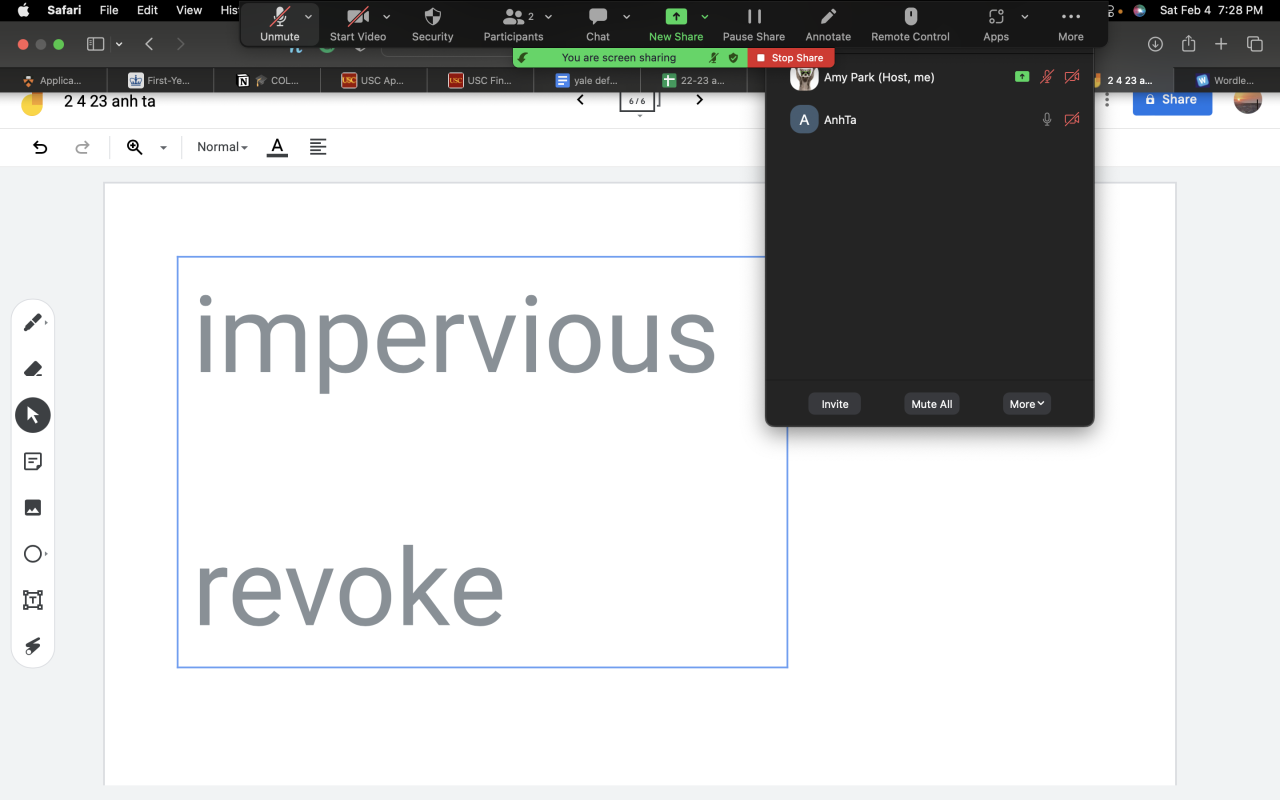Expand the arrow next to Apps

point(1025,17)
